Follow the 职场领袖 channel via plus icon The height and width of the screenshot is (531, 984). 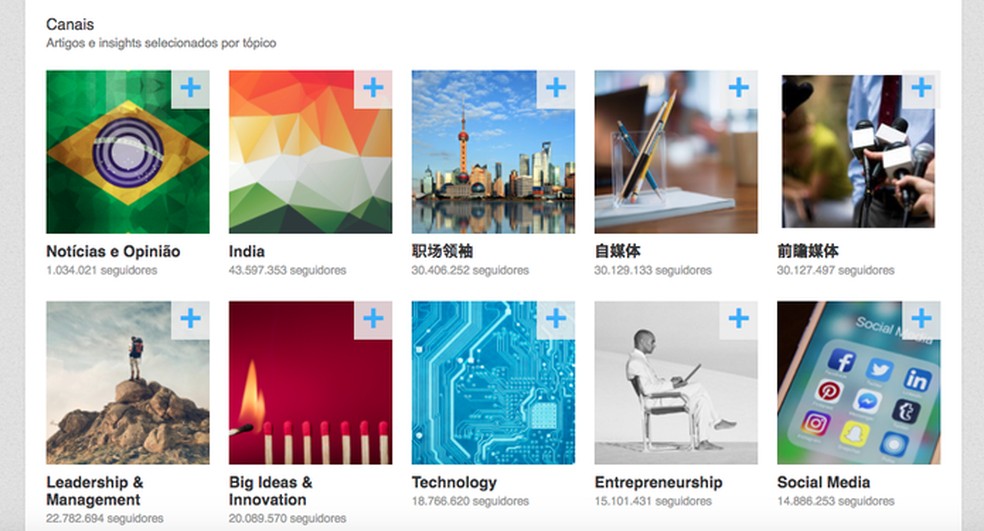[556, 88]
